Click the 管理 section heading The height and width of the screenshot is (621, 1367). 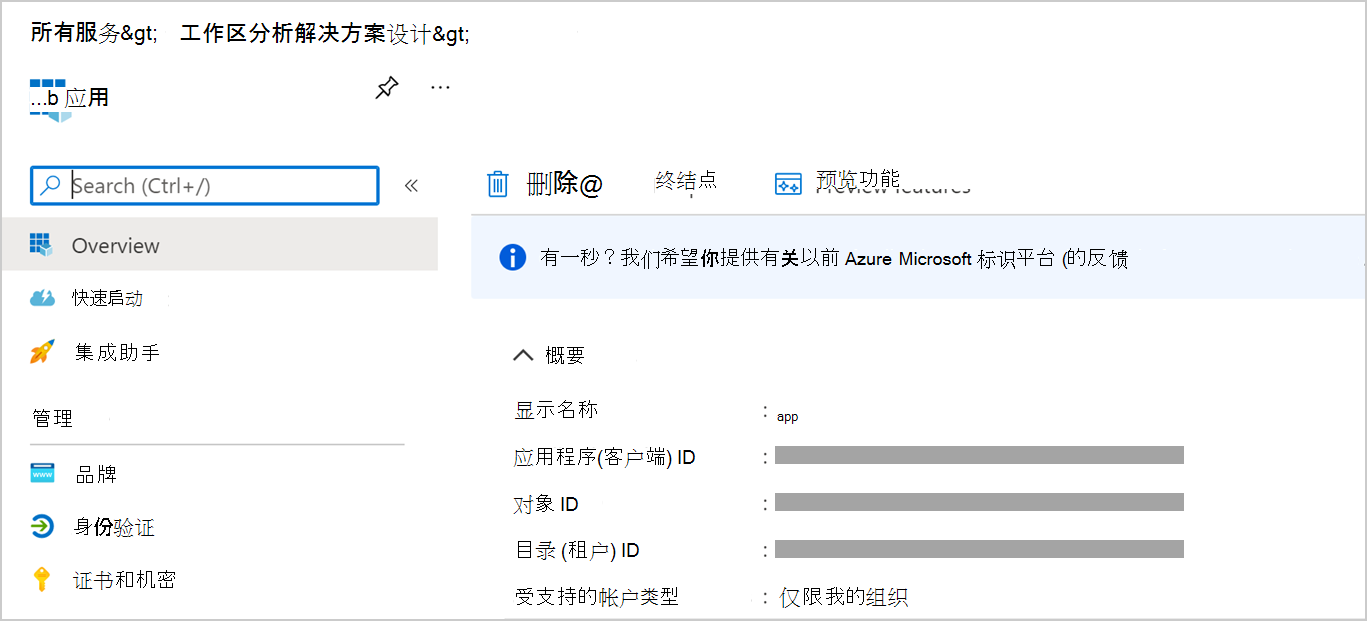[52, 418]
